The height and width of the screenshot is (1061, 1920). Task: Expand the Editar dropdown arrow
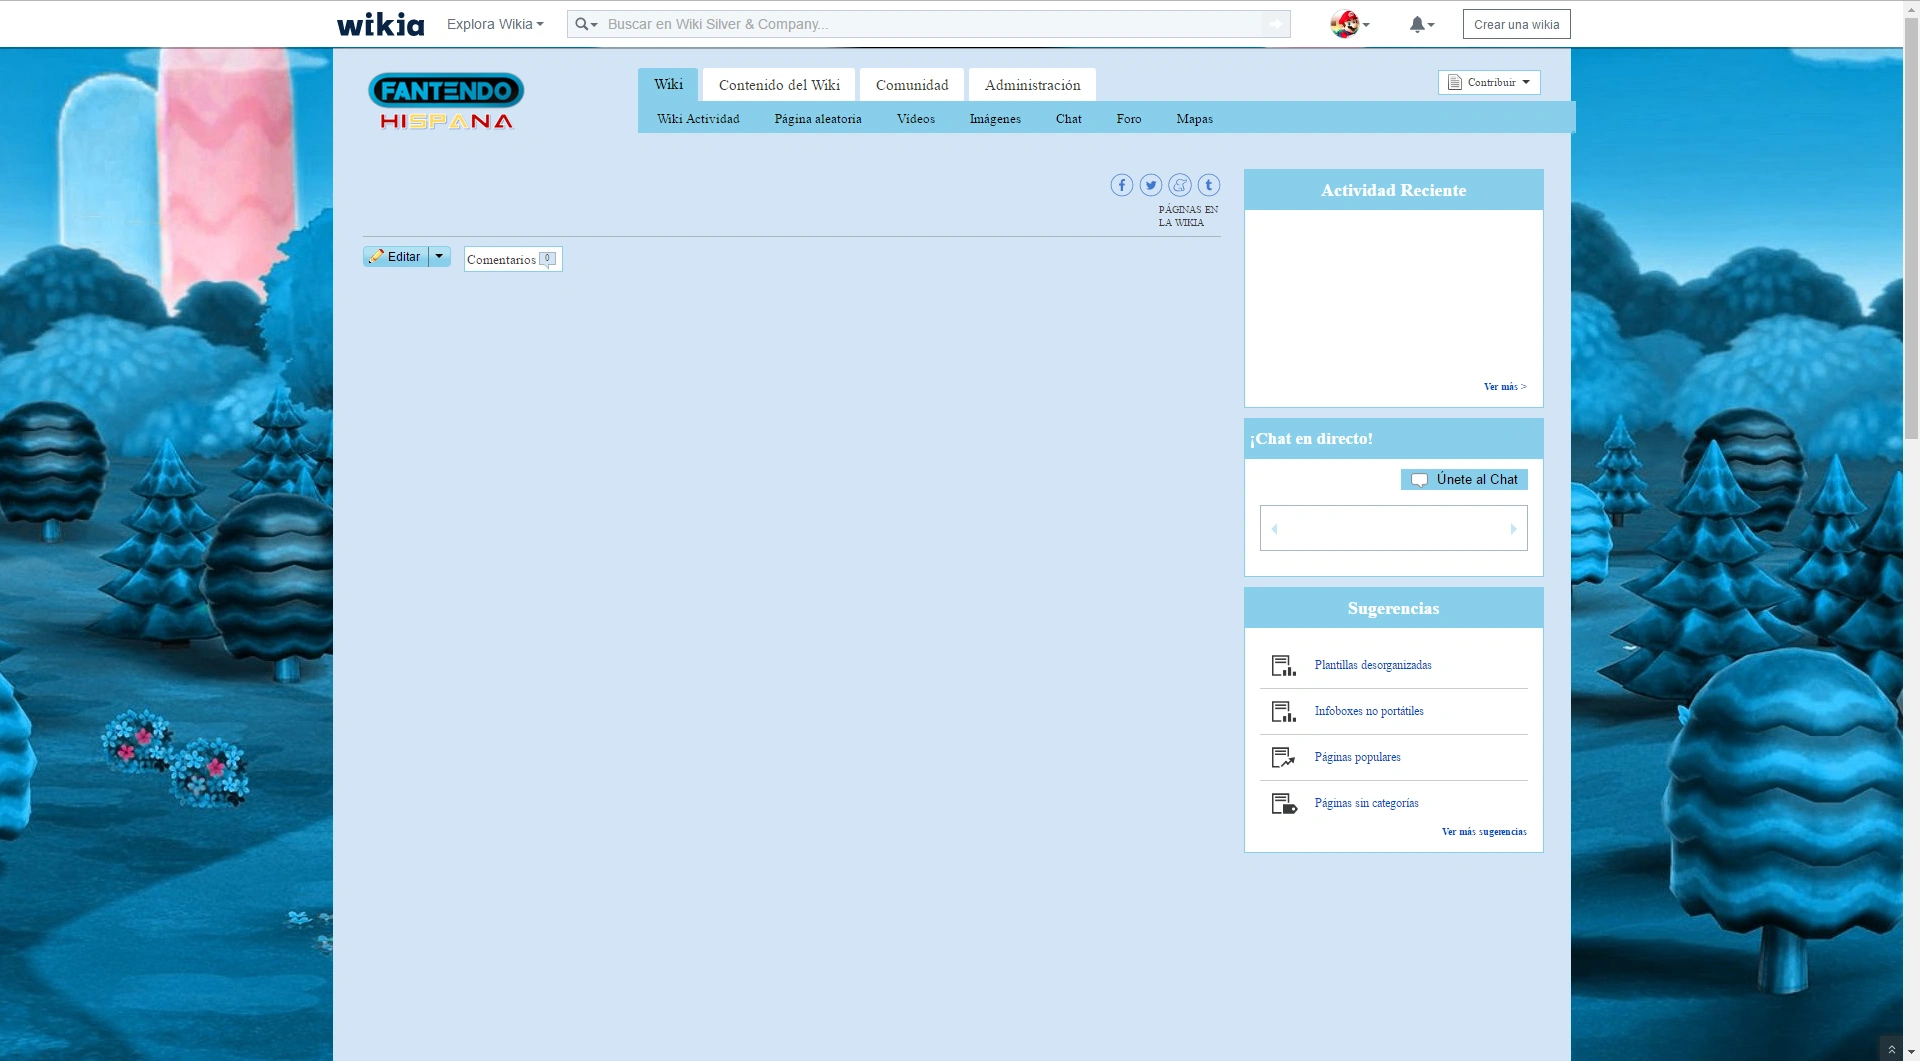(x=439, y=257)
